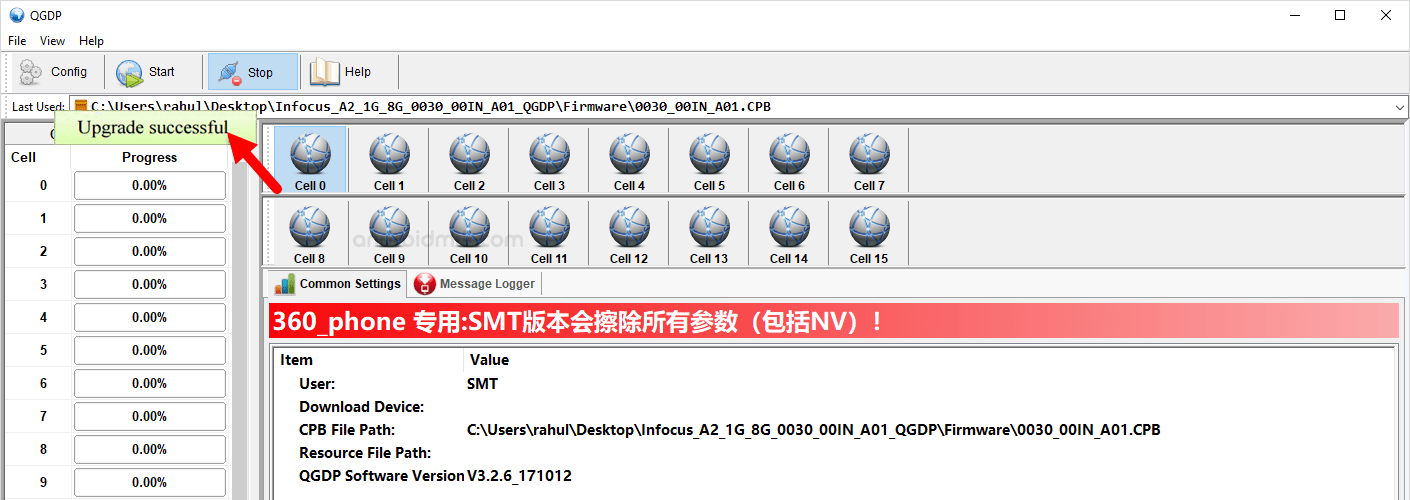Click the progress bar for cell 0
Image resolution: width=1410 pixels, height=500 pixels.
click(x=150, y=185)
